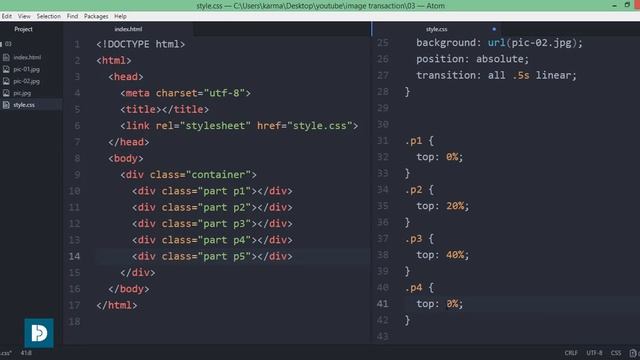Click the CRLF line ending indicator

(x=571, y=353)
